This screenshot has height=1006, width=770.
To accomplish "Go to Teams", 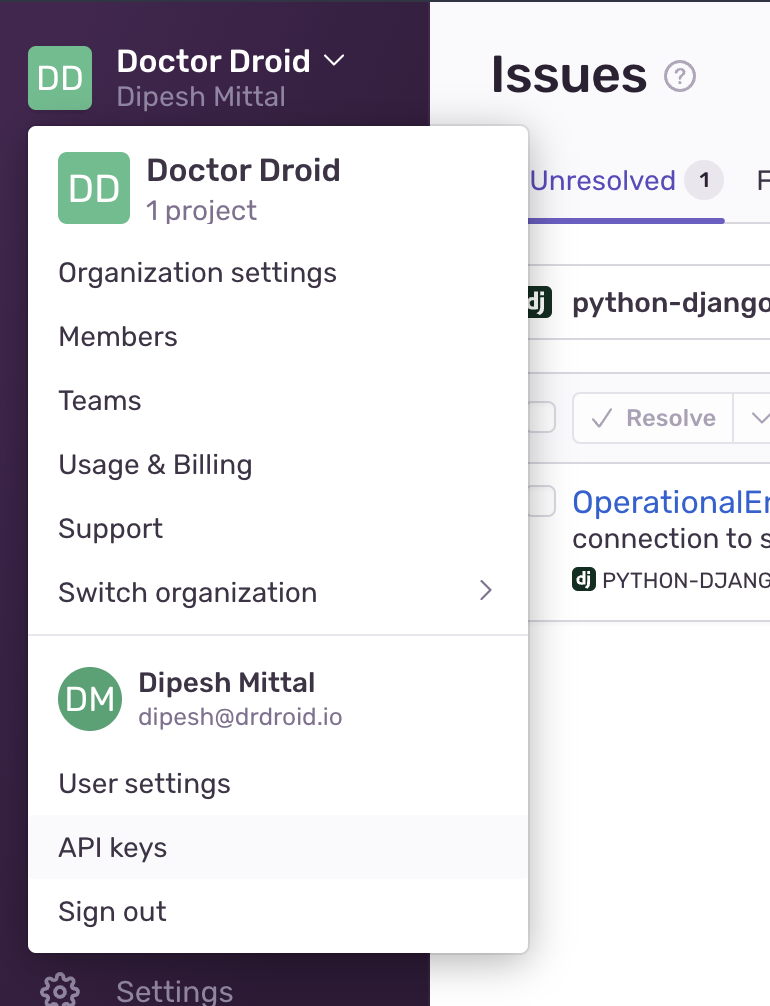I will [x=278, y=401].
